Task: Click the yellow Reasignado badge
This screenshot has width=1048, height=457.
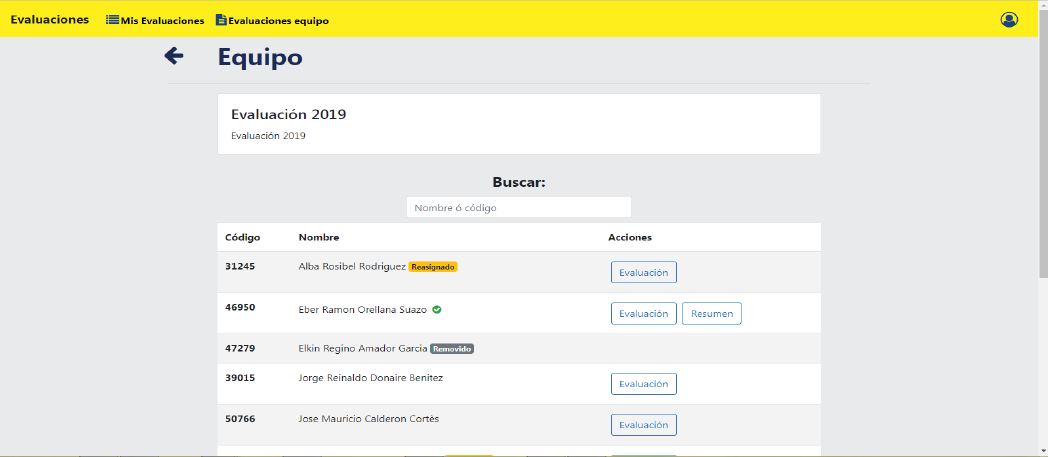Action: [433, 267]
